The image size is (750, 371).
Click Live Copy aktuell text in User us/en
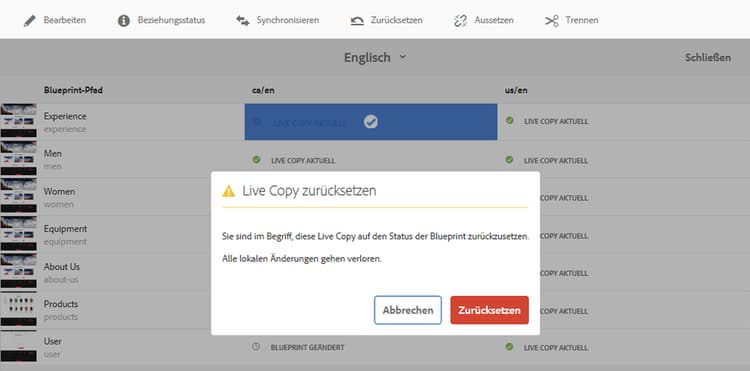point(556,348)
